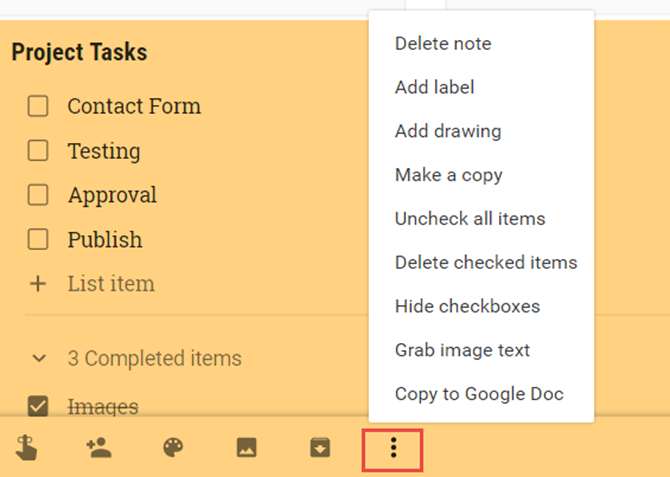Select Delete note from the menu
670x477 pixels.
coord(443,44)
